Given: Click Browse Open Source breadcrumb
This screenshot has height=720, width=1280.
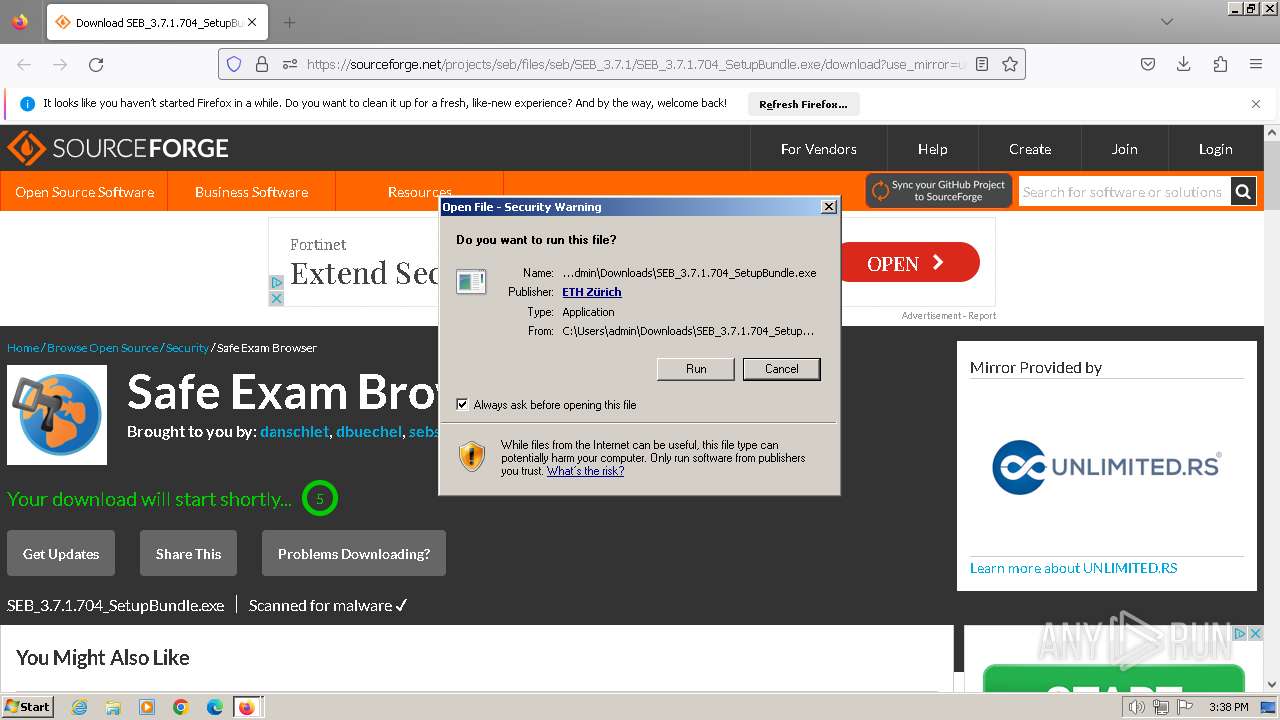Looking at the screenshot, I should point(102,348).
